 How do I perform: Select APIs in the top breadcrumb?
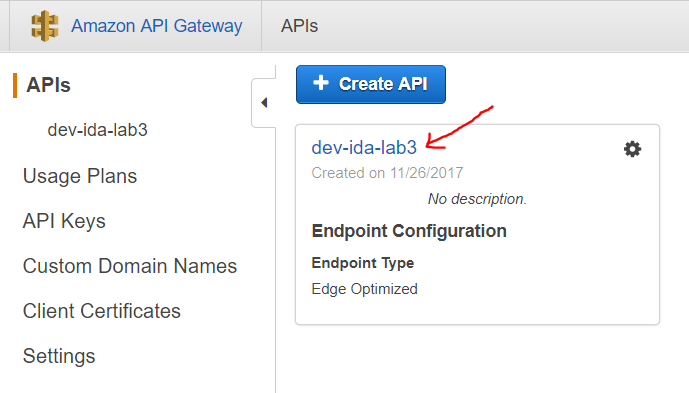pos(299,26)
